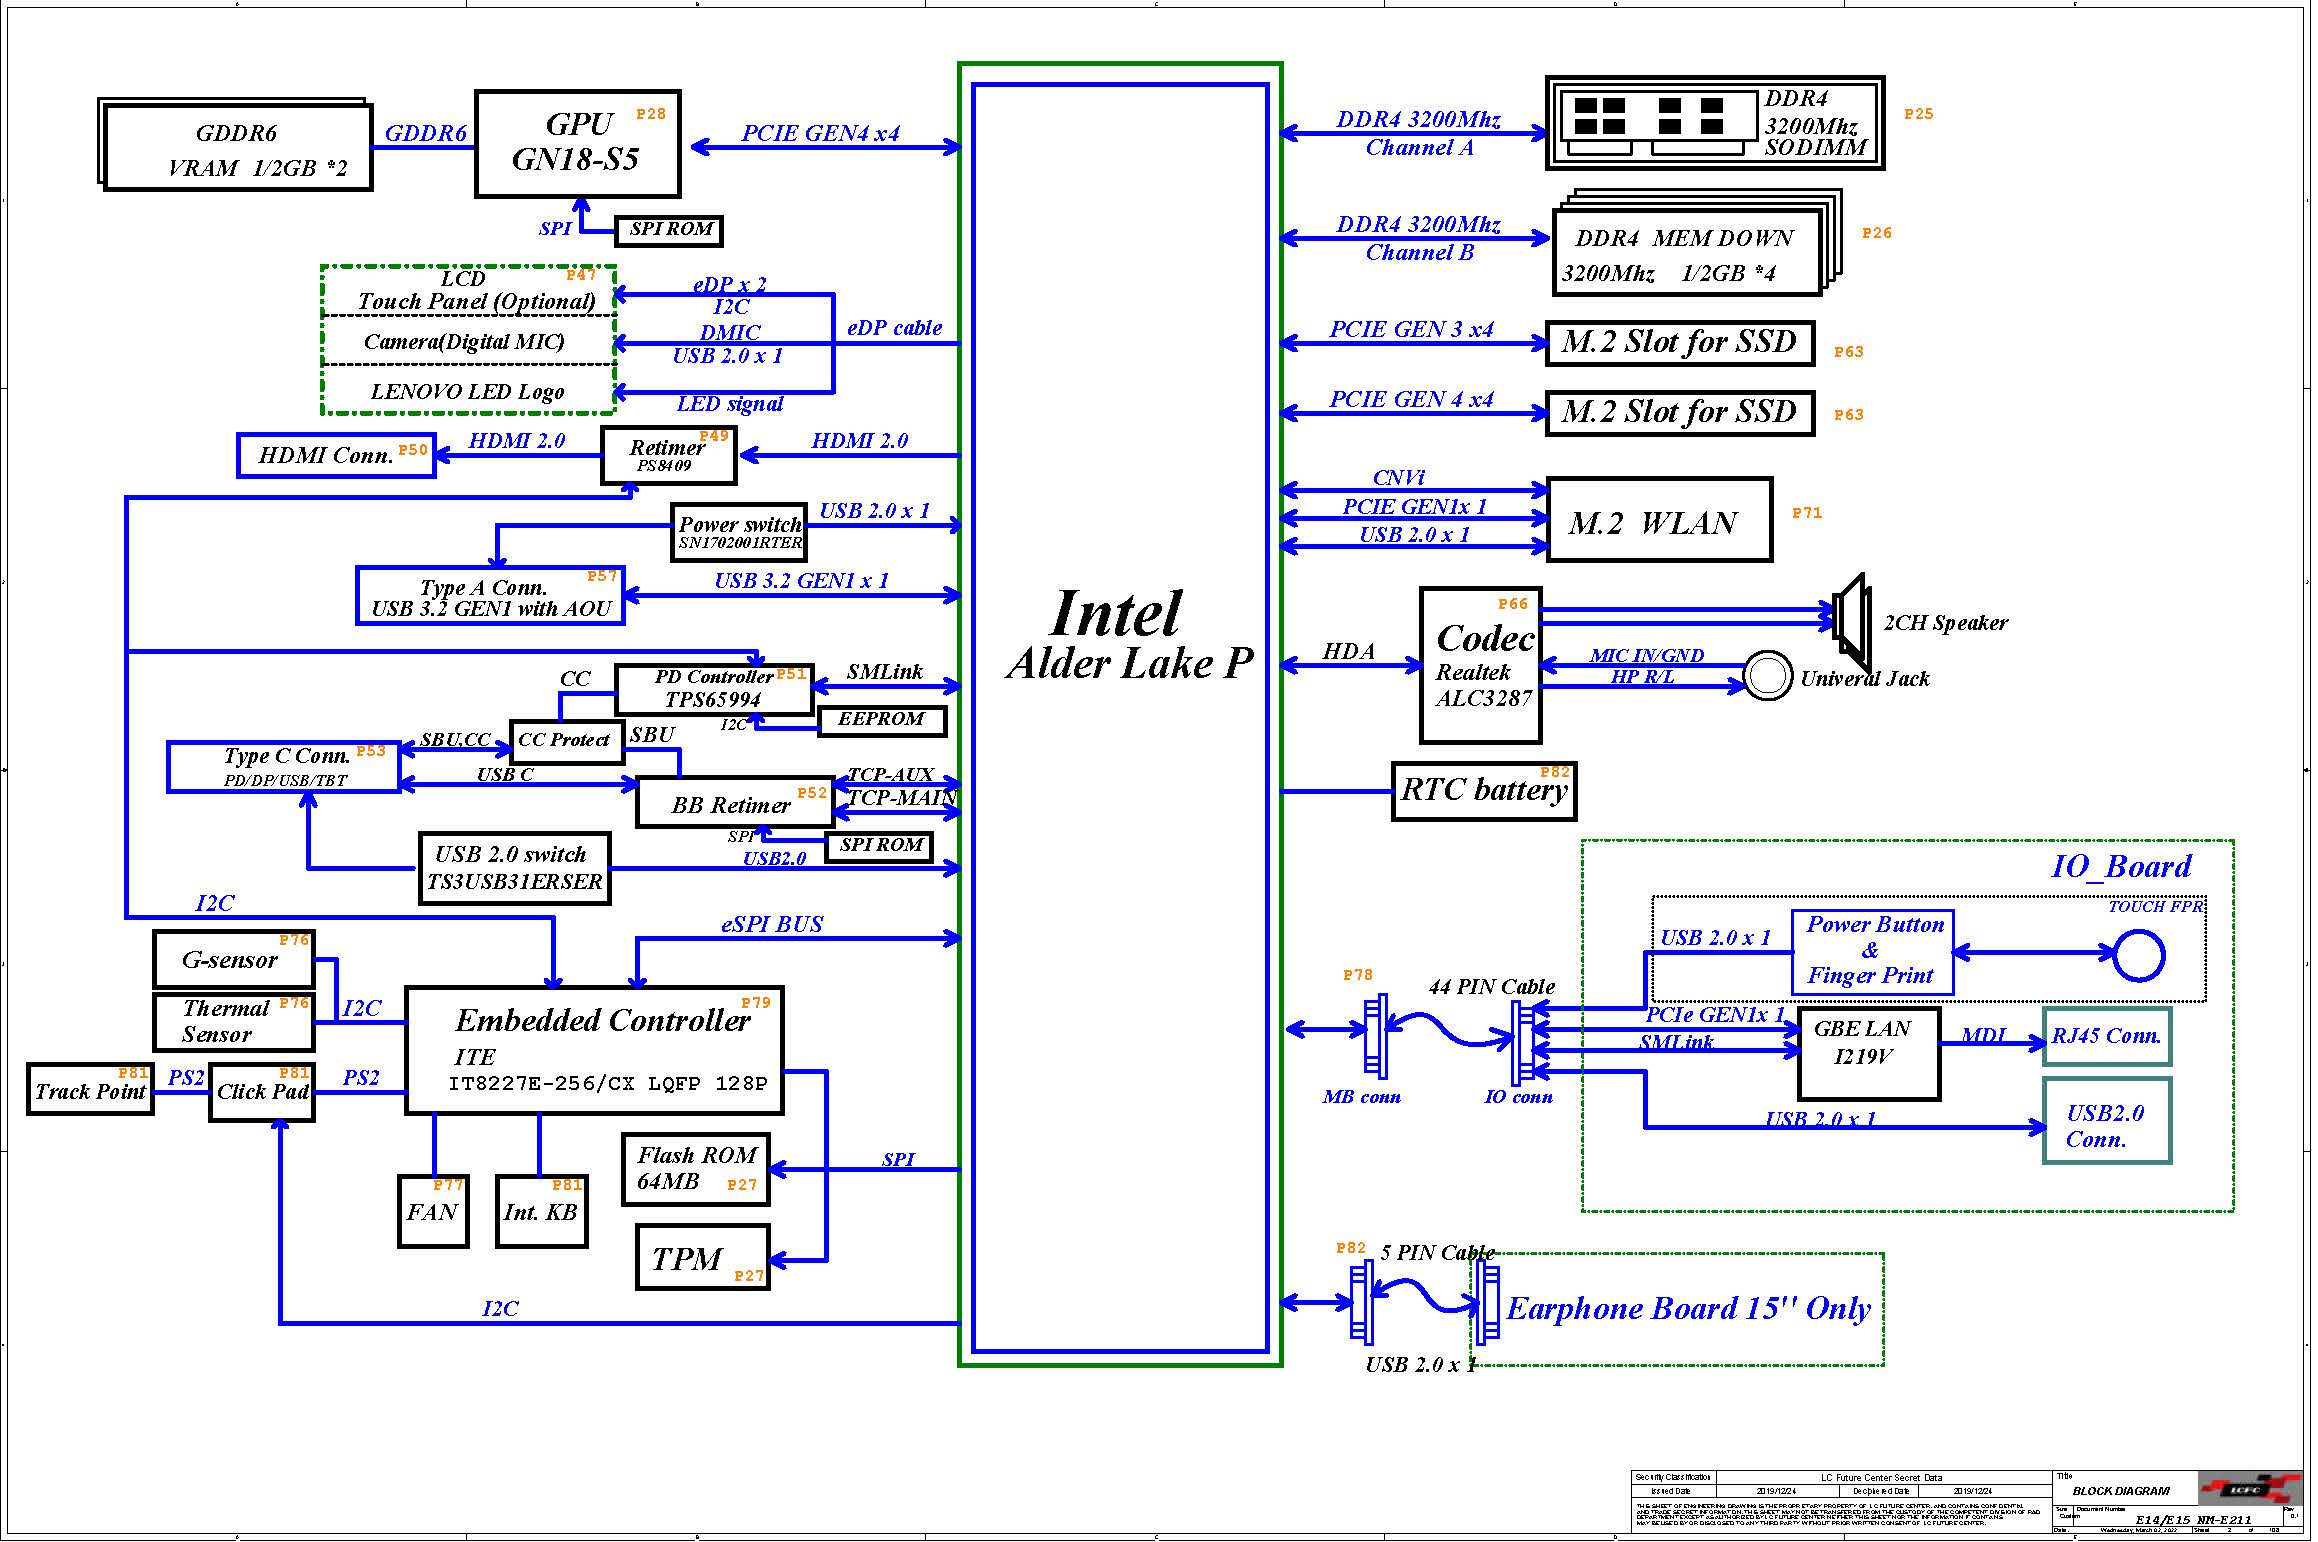The width and height of the screenshot is (2318, 1542).
Task: Click the PD Controller TPS65994 block
Action: (713, 690)
